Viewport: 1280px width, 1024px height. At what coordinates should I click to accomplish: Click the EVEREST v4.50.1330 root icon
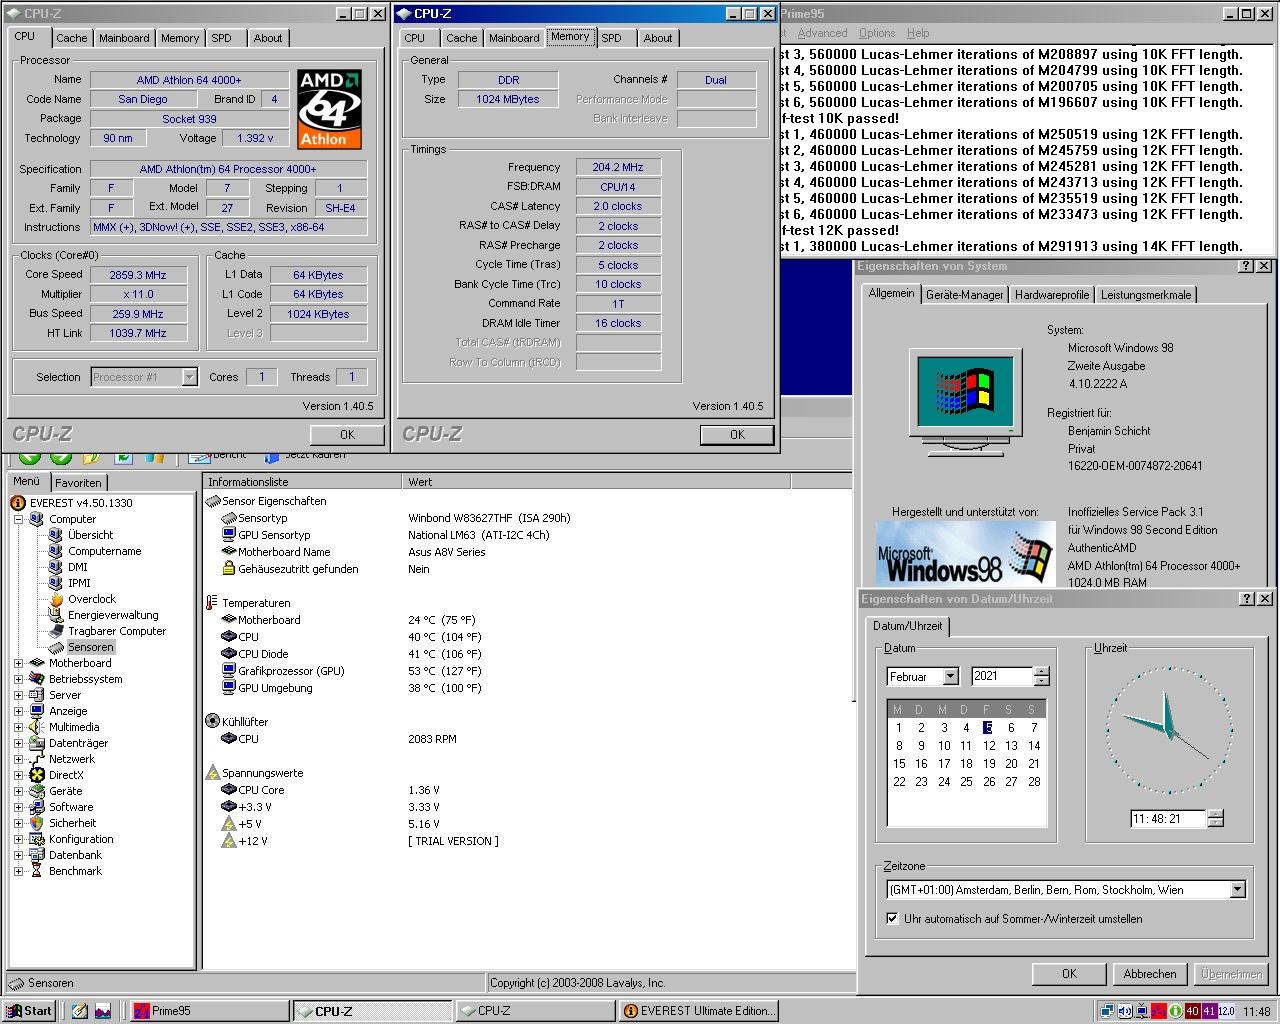[x=18, y=503]
